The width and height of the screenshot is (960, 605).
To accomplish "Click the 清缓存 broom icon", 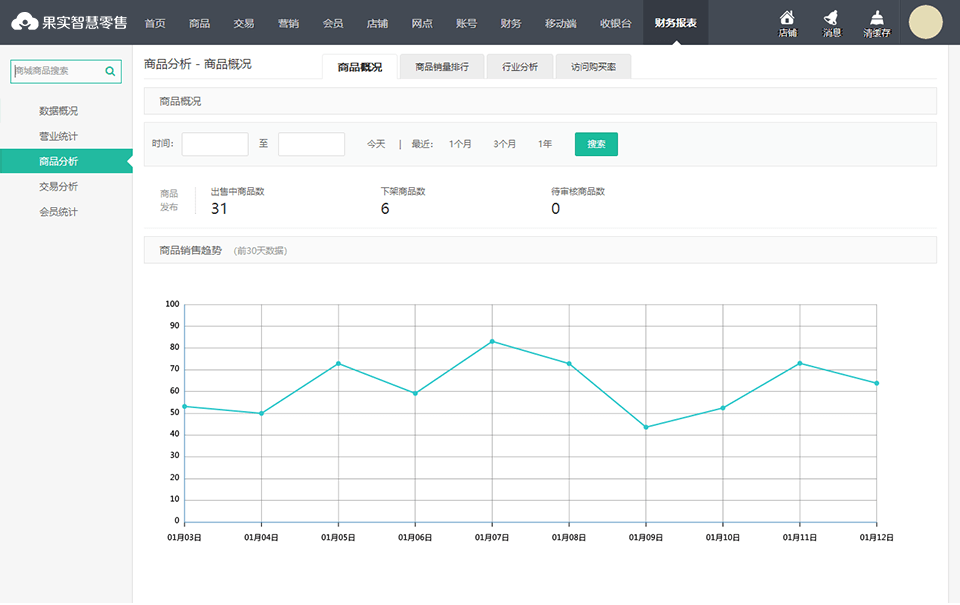I will point(877,18).
